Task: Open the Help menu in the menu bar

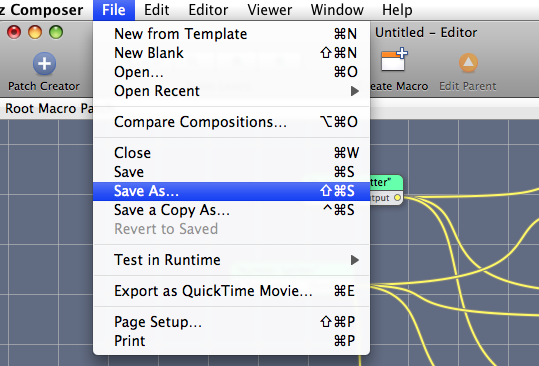Action: click(x=397, y=10)
